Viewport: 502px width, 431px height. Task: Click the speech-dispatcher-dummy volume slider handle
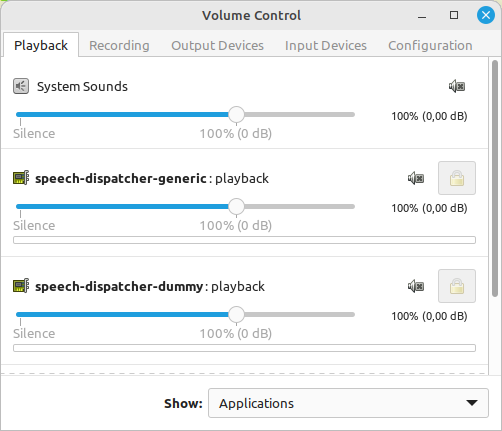pos(236,315)
